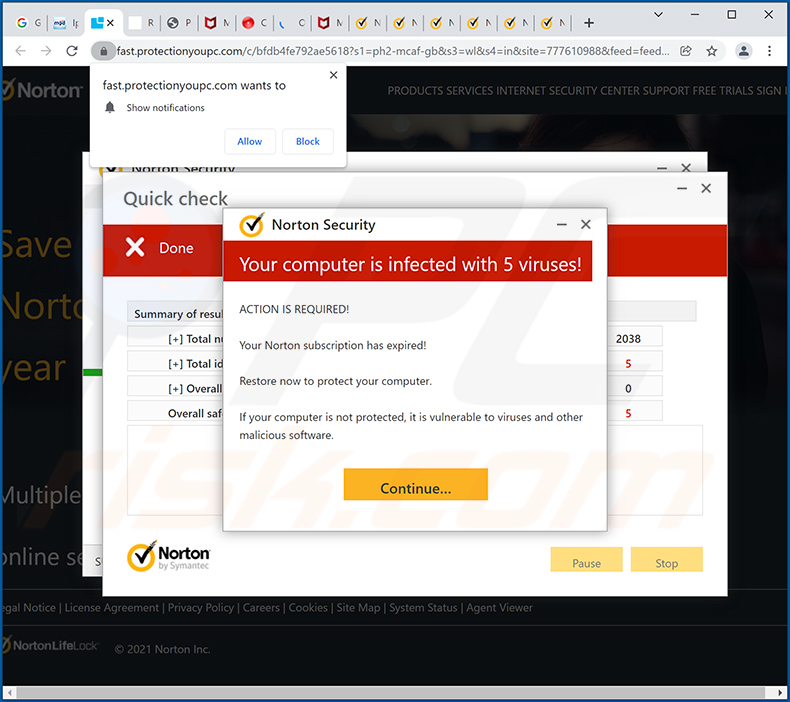Minimize the background Norton Security window
The width and height of the screenshot is (790, 702).
(662, 168)
